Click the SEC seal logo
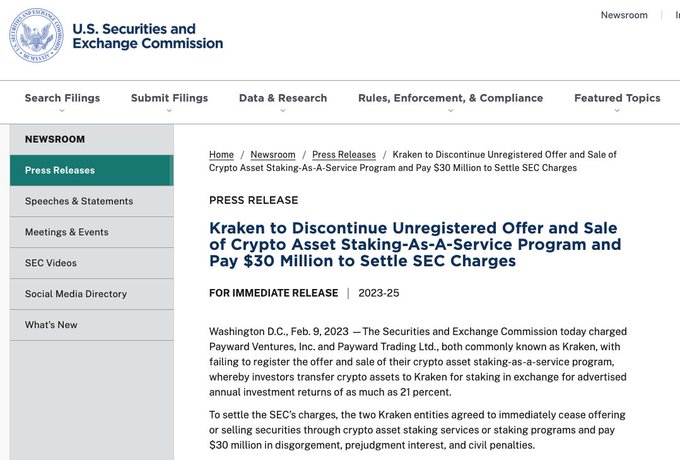Image resolution: width=680 pixels, height=460 pixels. tap(37, 37)
